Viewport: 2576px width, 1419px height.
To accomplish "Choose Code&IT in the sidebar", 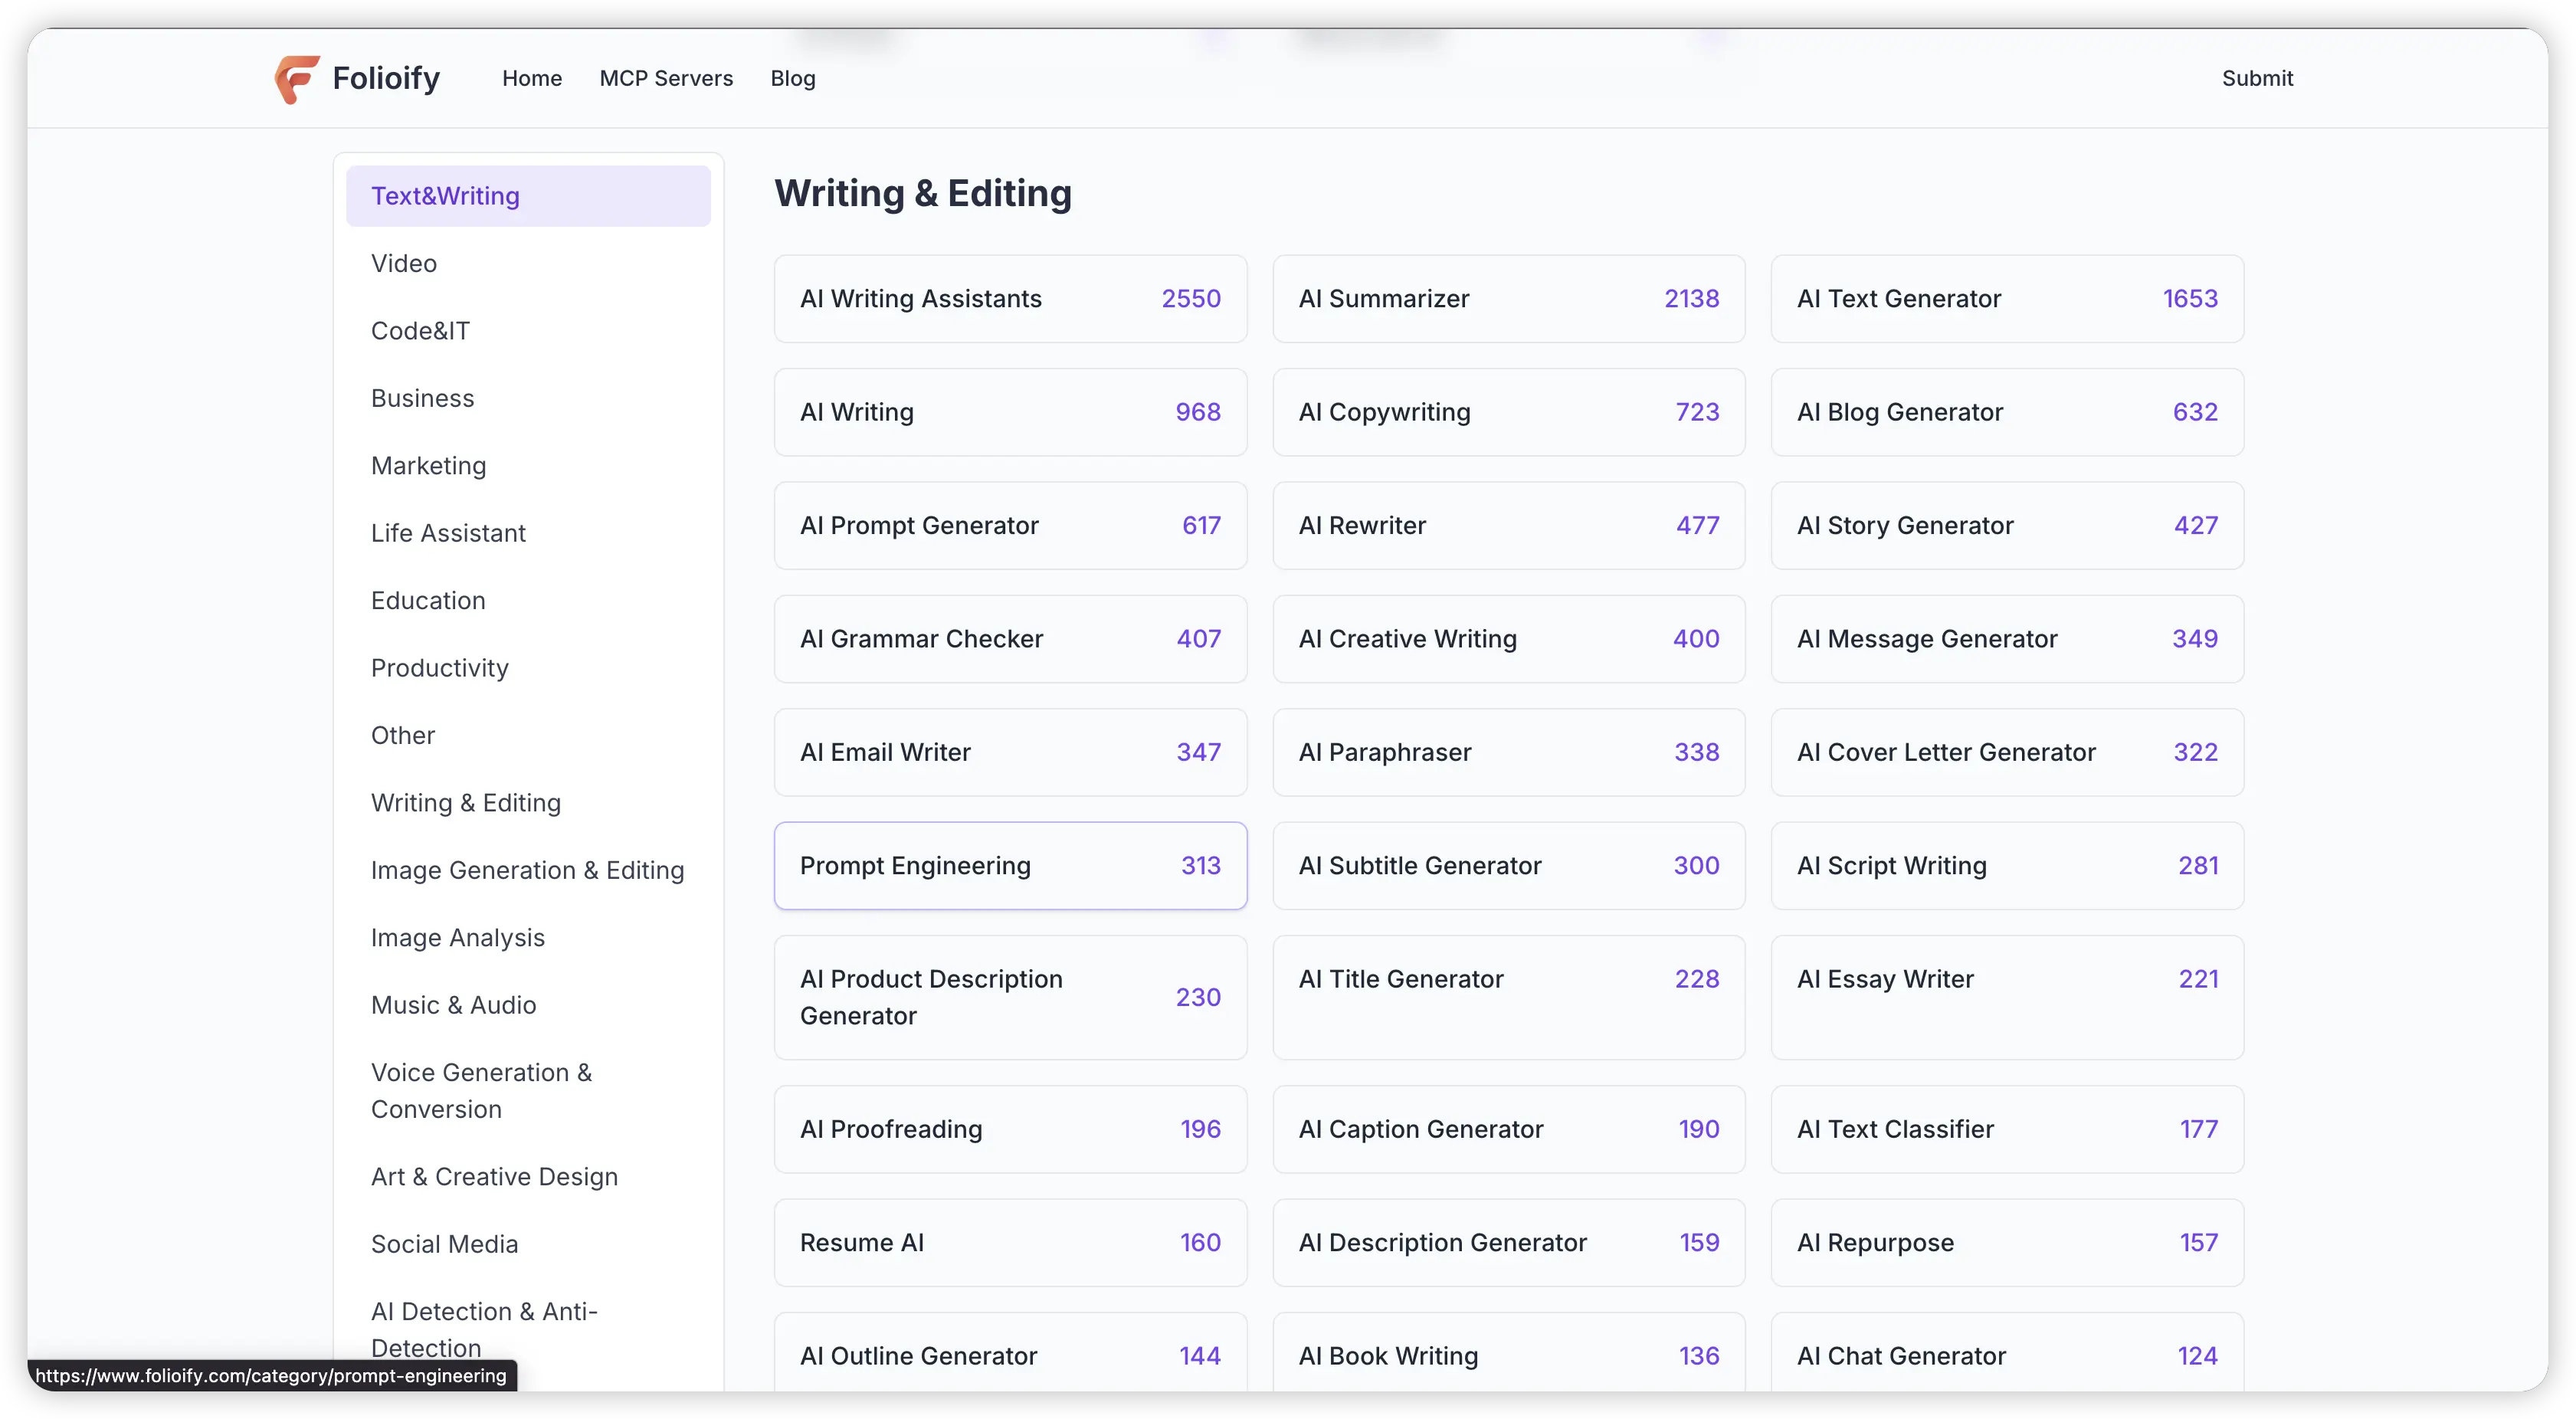I will click(420, 331).
